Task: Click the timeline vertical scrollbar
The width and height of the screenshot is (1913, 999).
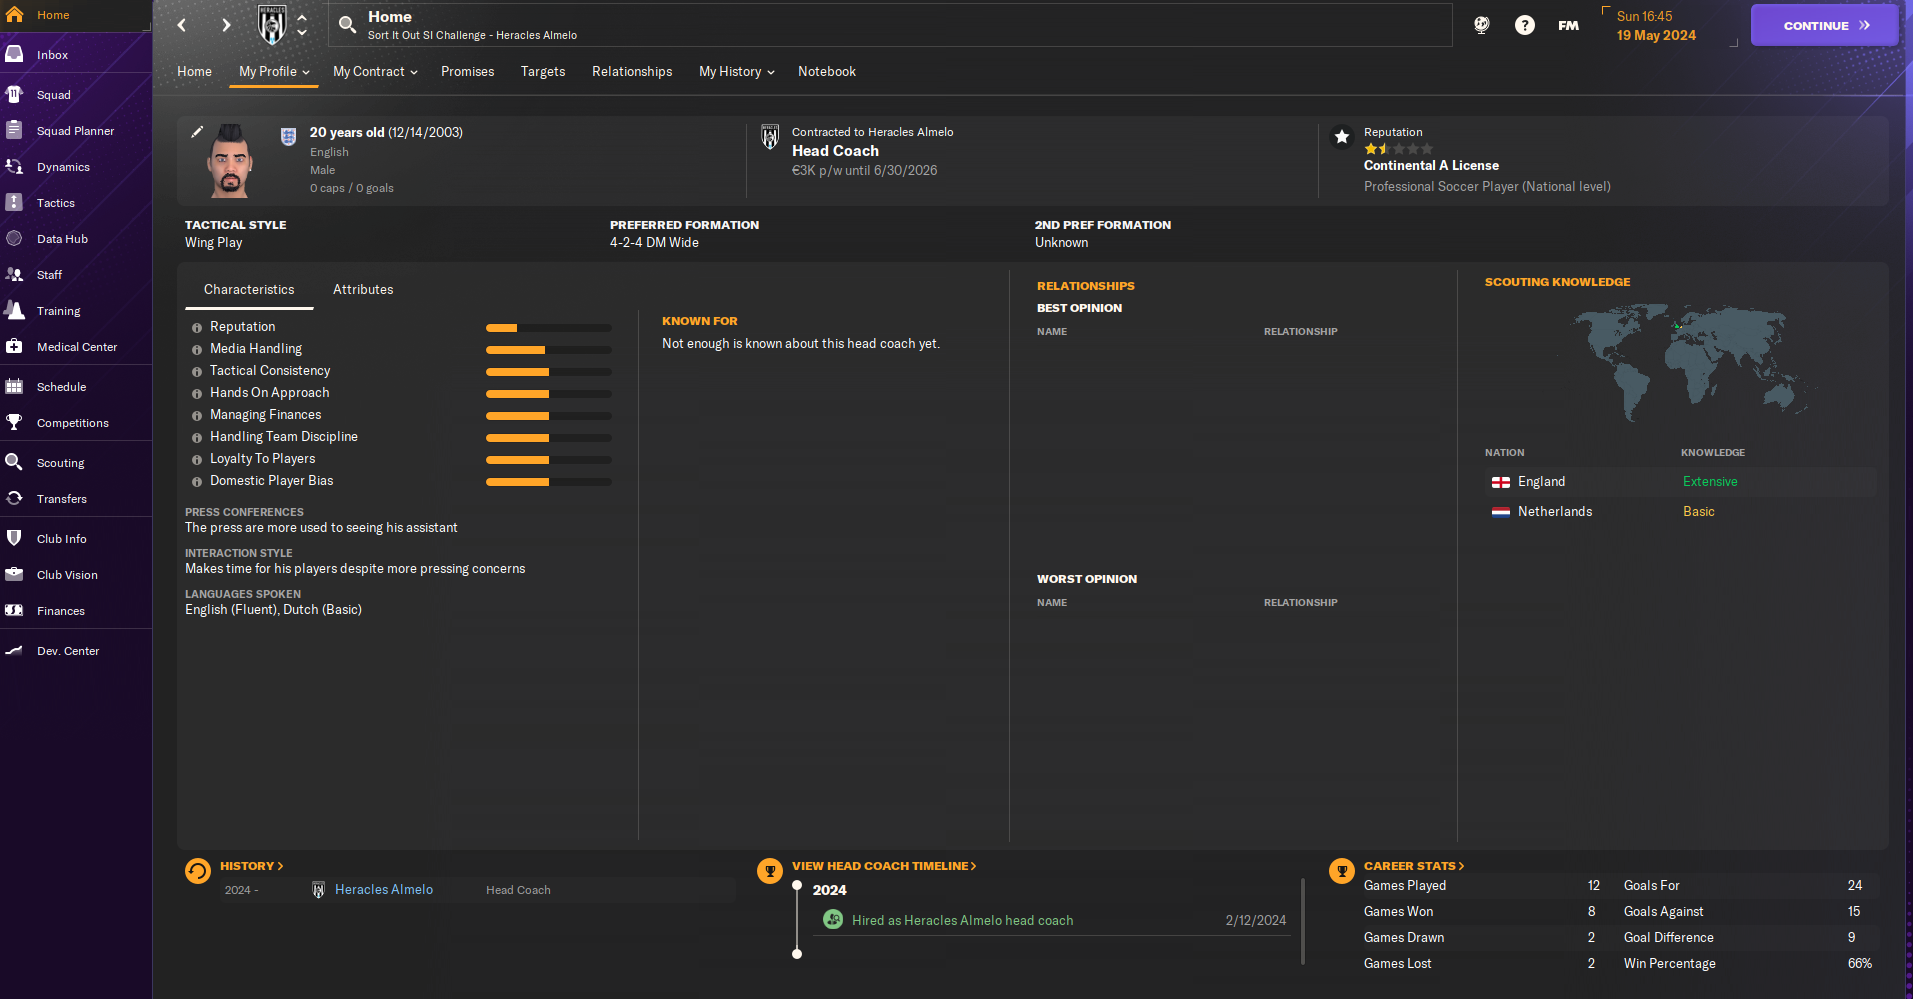Action: point(1303,921)
